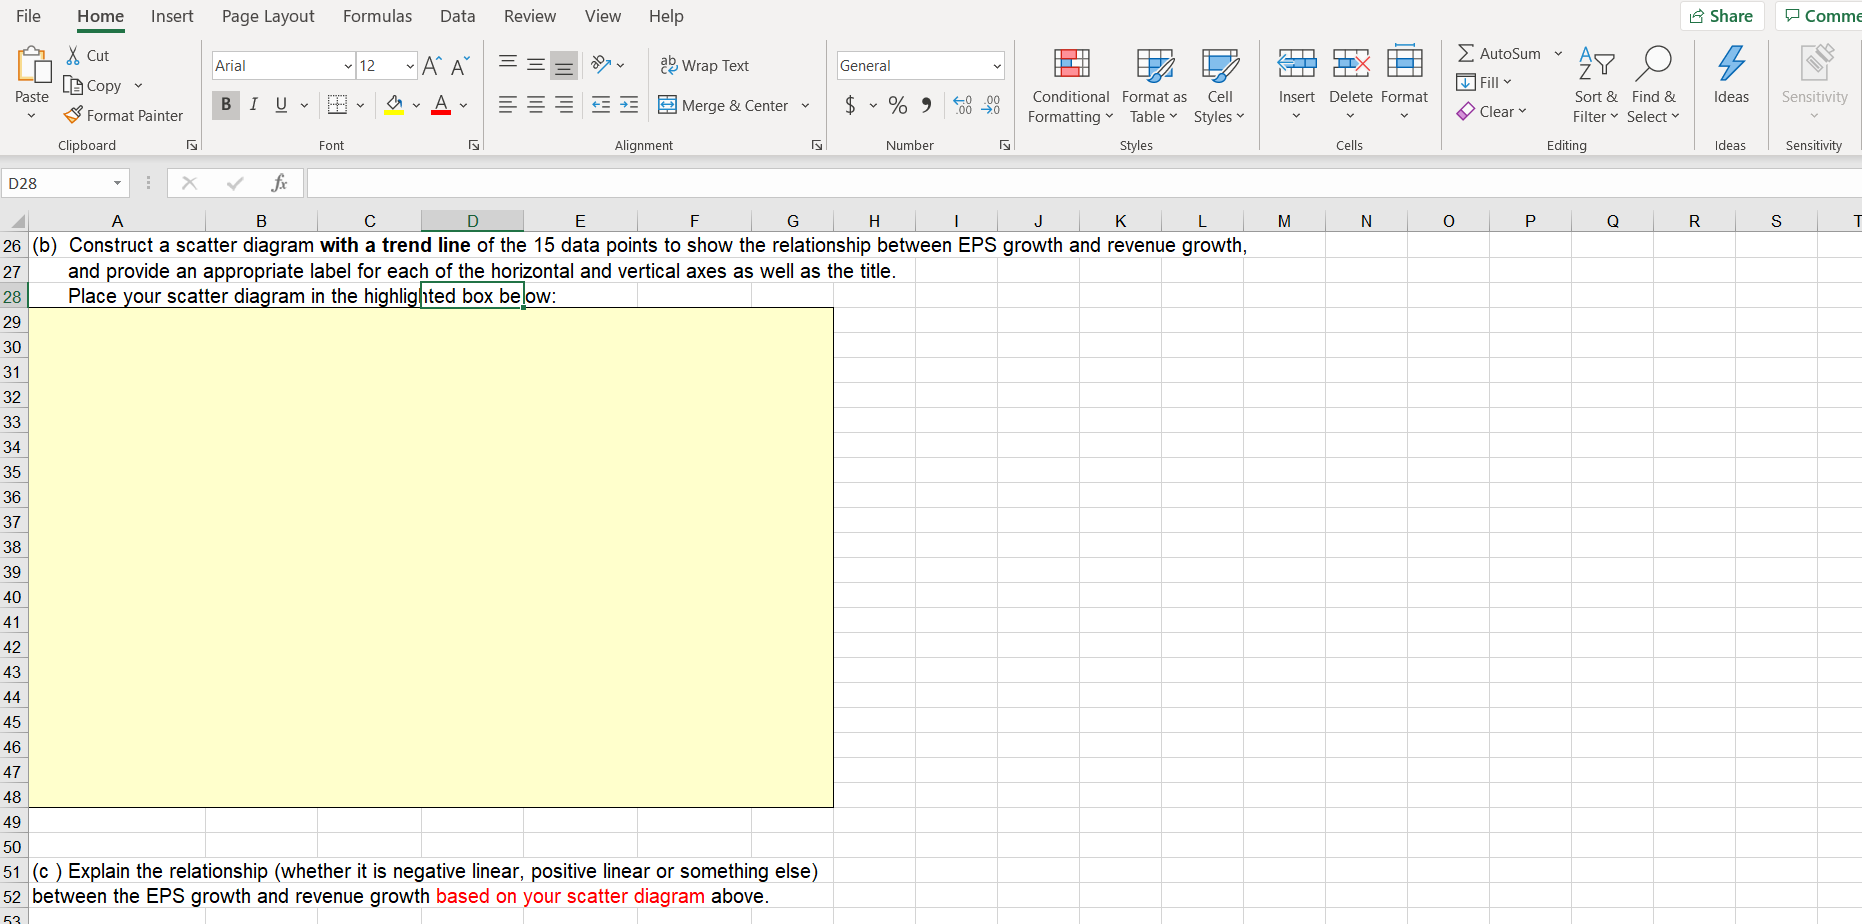The height and width of the screenshot is (924, 1862).
Task: Toggle underline on the selection
Action: 280,104
